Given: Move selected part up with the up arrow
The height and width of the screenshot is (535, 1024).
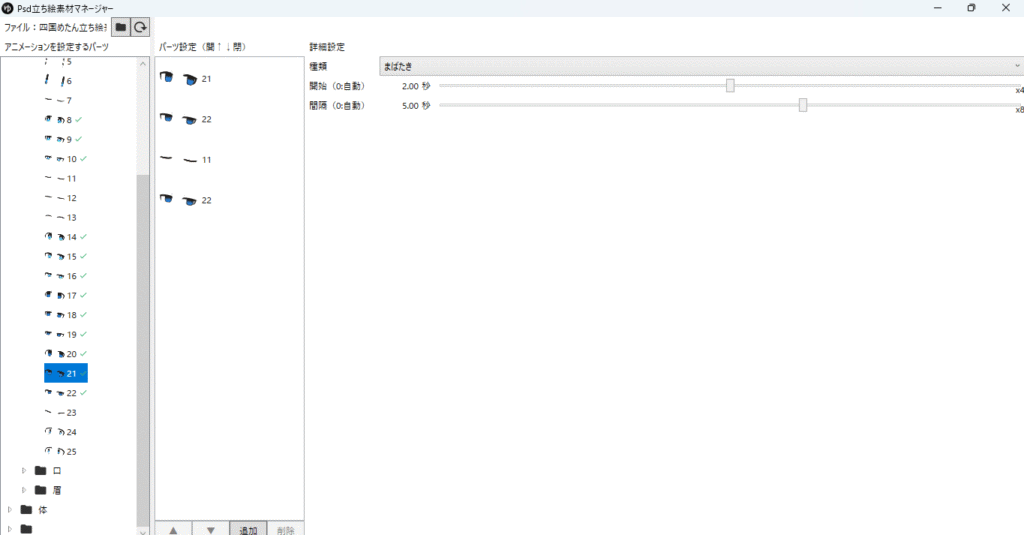Looking at the screenshot, I should 173,529.
